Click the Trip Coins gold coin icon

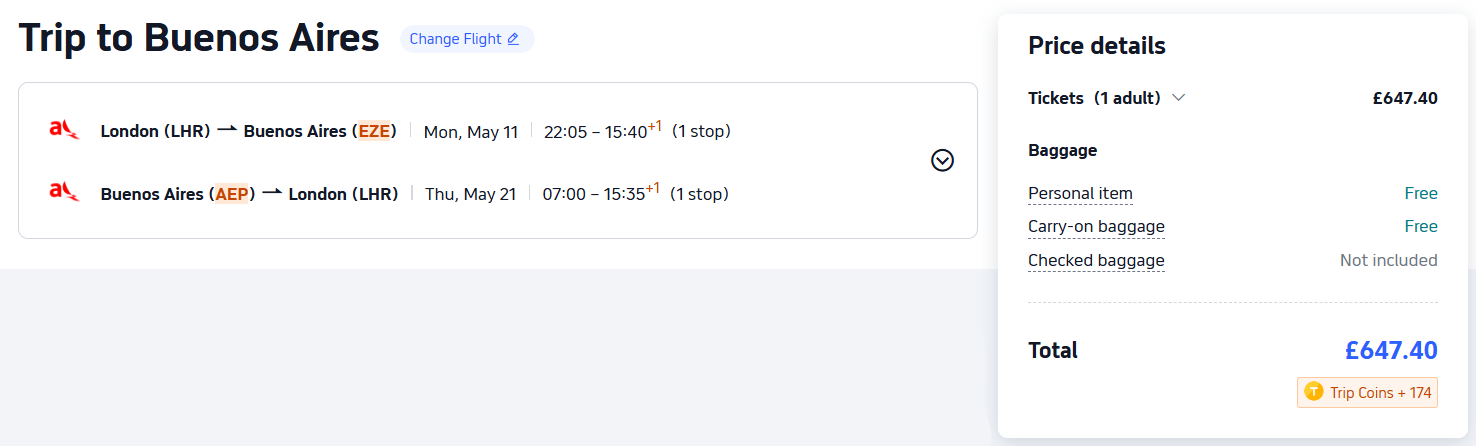click(x=1314, y=392)
